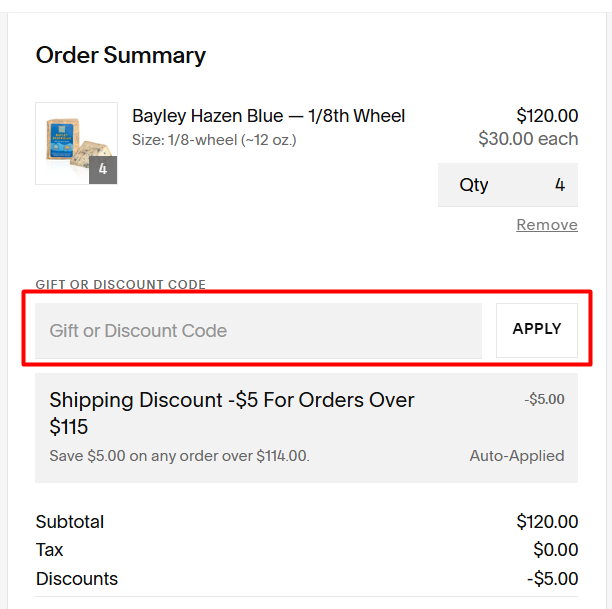Click the $0.00 tax amount

pyautogui.click(x=555, y=550)
